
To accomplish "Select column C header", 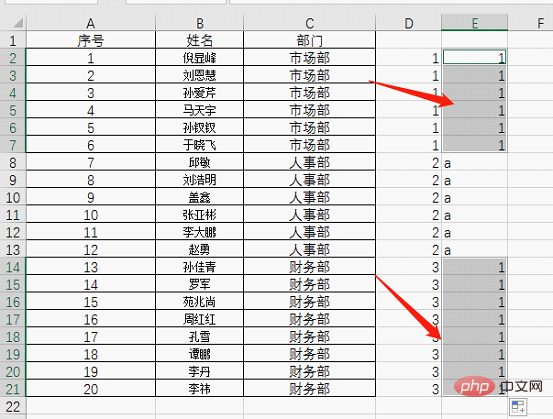I will (x=309, y=23).
